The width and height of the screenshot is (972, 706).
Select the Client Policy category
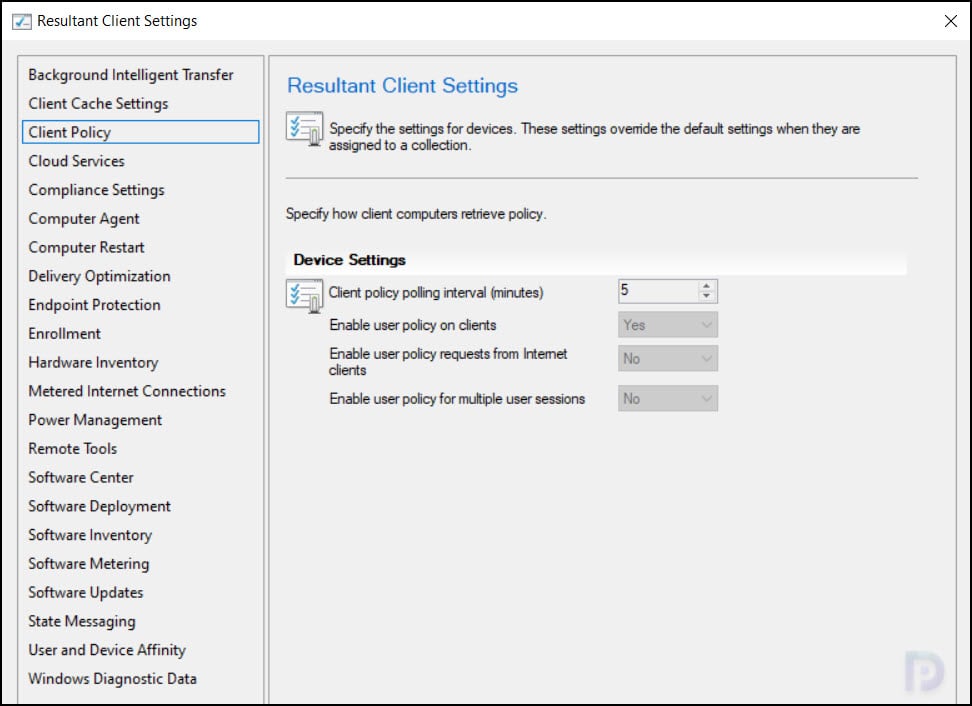tap(141, 132)
